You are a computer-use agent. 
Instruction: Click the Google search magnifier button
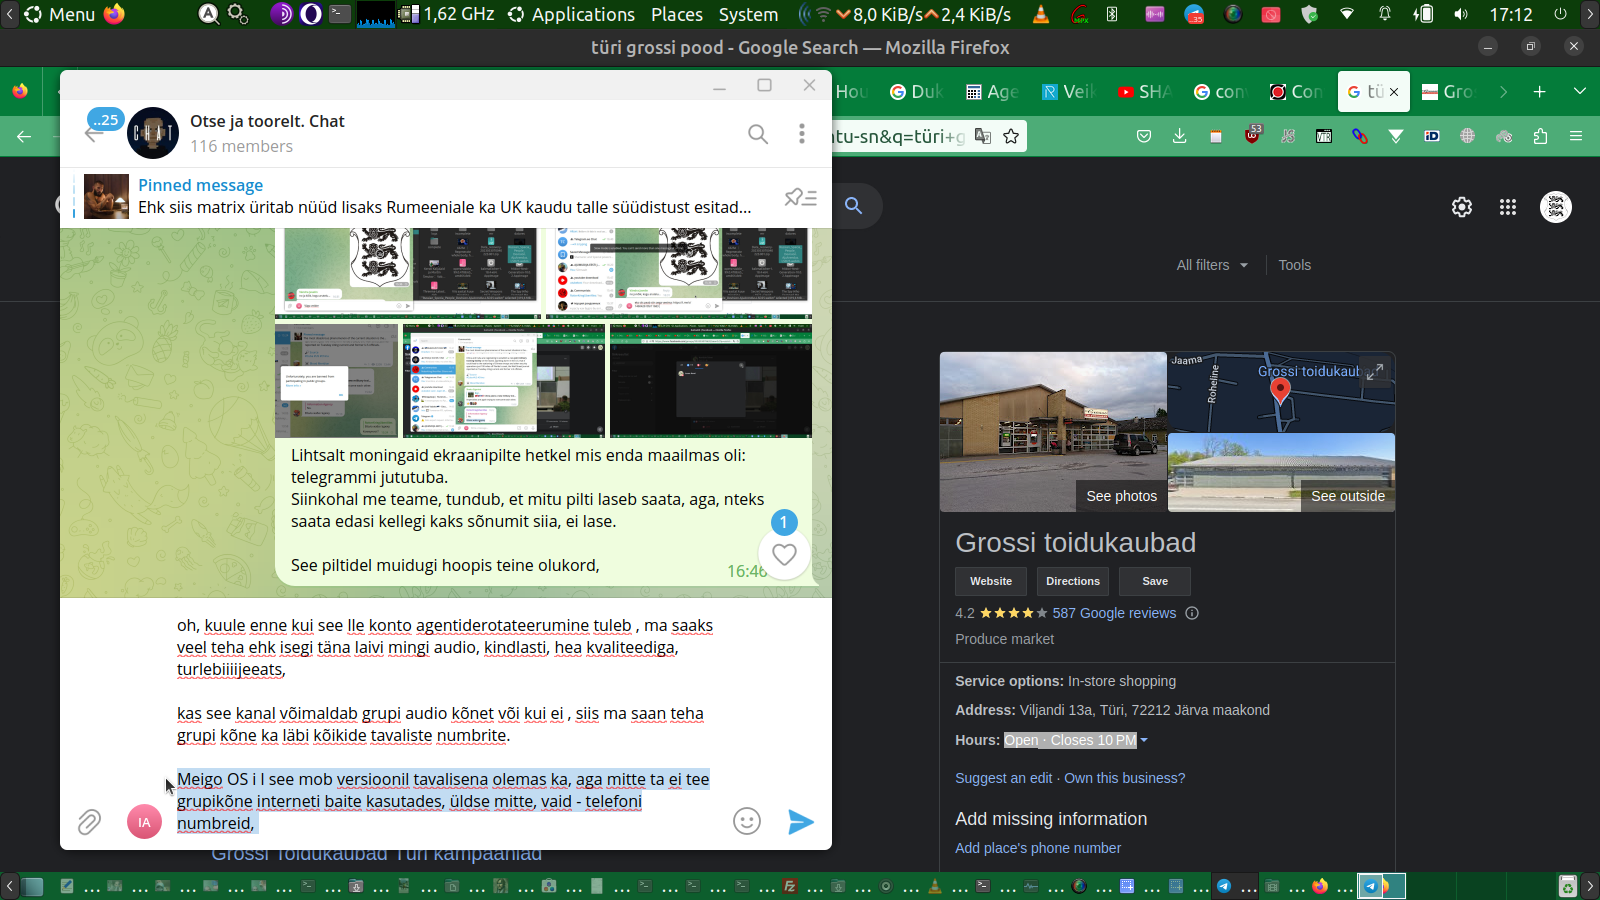pos(853,205)
